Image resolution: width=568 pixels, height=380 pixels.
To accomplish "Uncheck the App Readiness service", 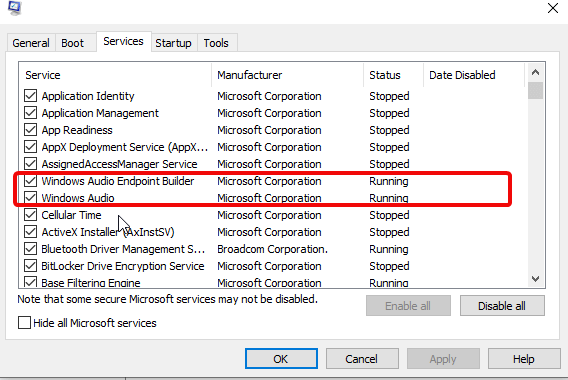I will 30,130.
